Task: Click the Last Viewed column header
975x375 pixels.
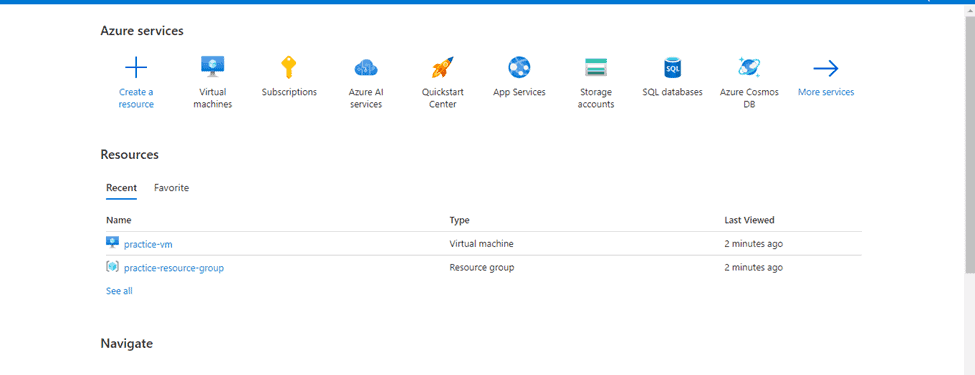Action: (x=749, y=220)
